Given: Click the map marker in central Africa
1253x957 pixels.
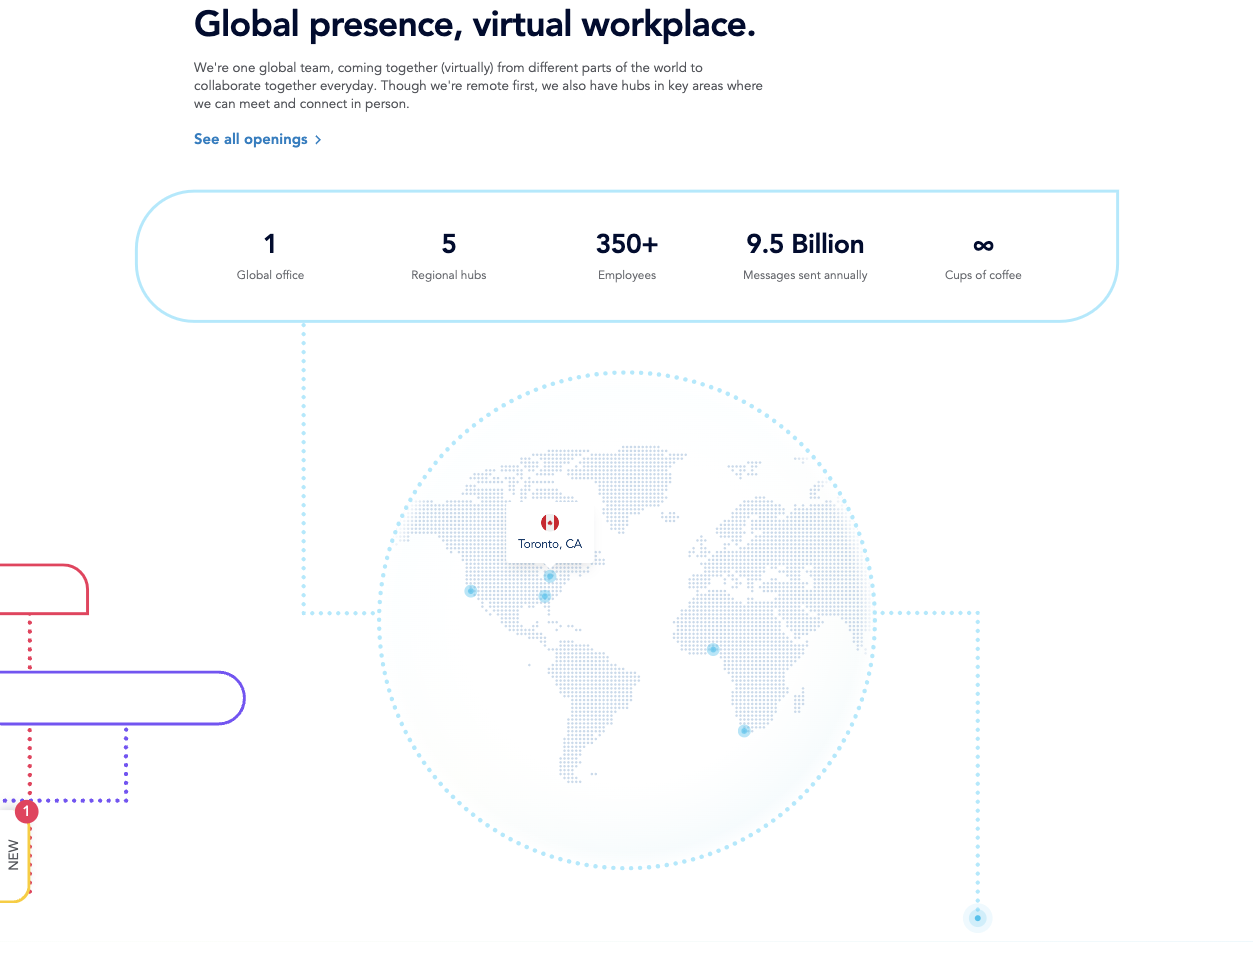Looking at the screenshot, I should pos(712,649).
